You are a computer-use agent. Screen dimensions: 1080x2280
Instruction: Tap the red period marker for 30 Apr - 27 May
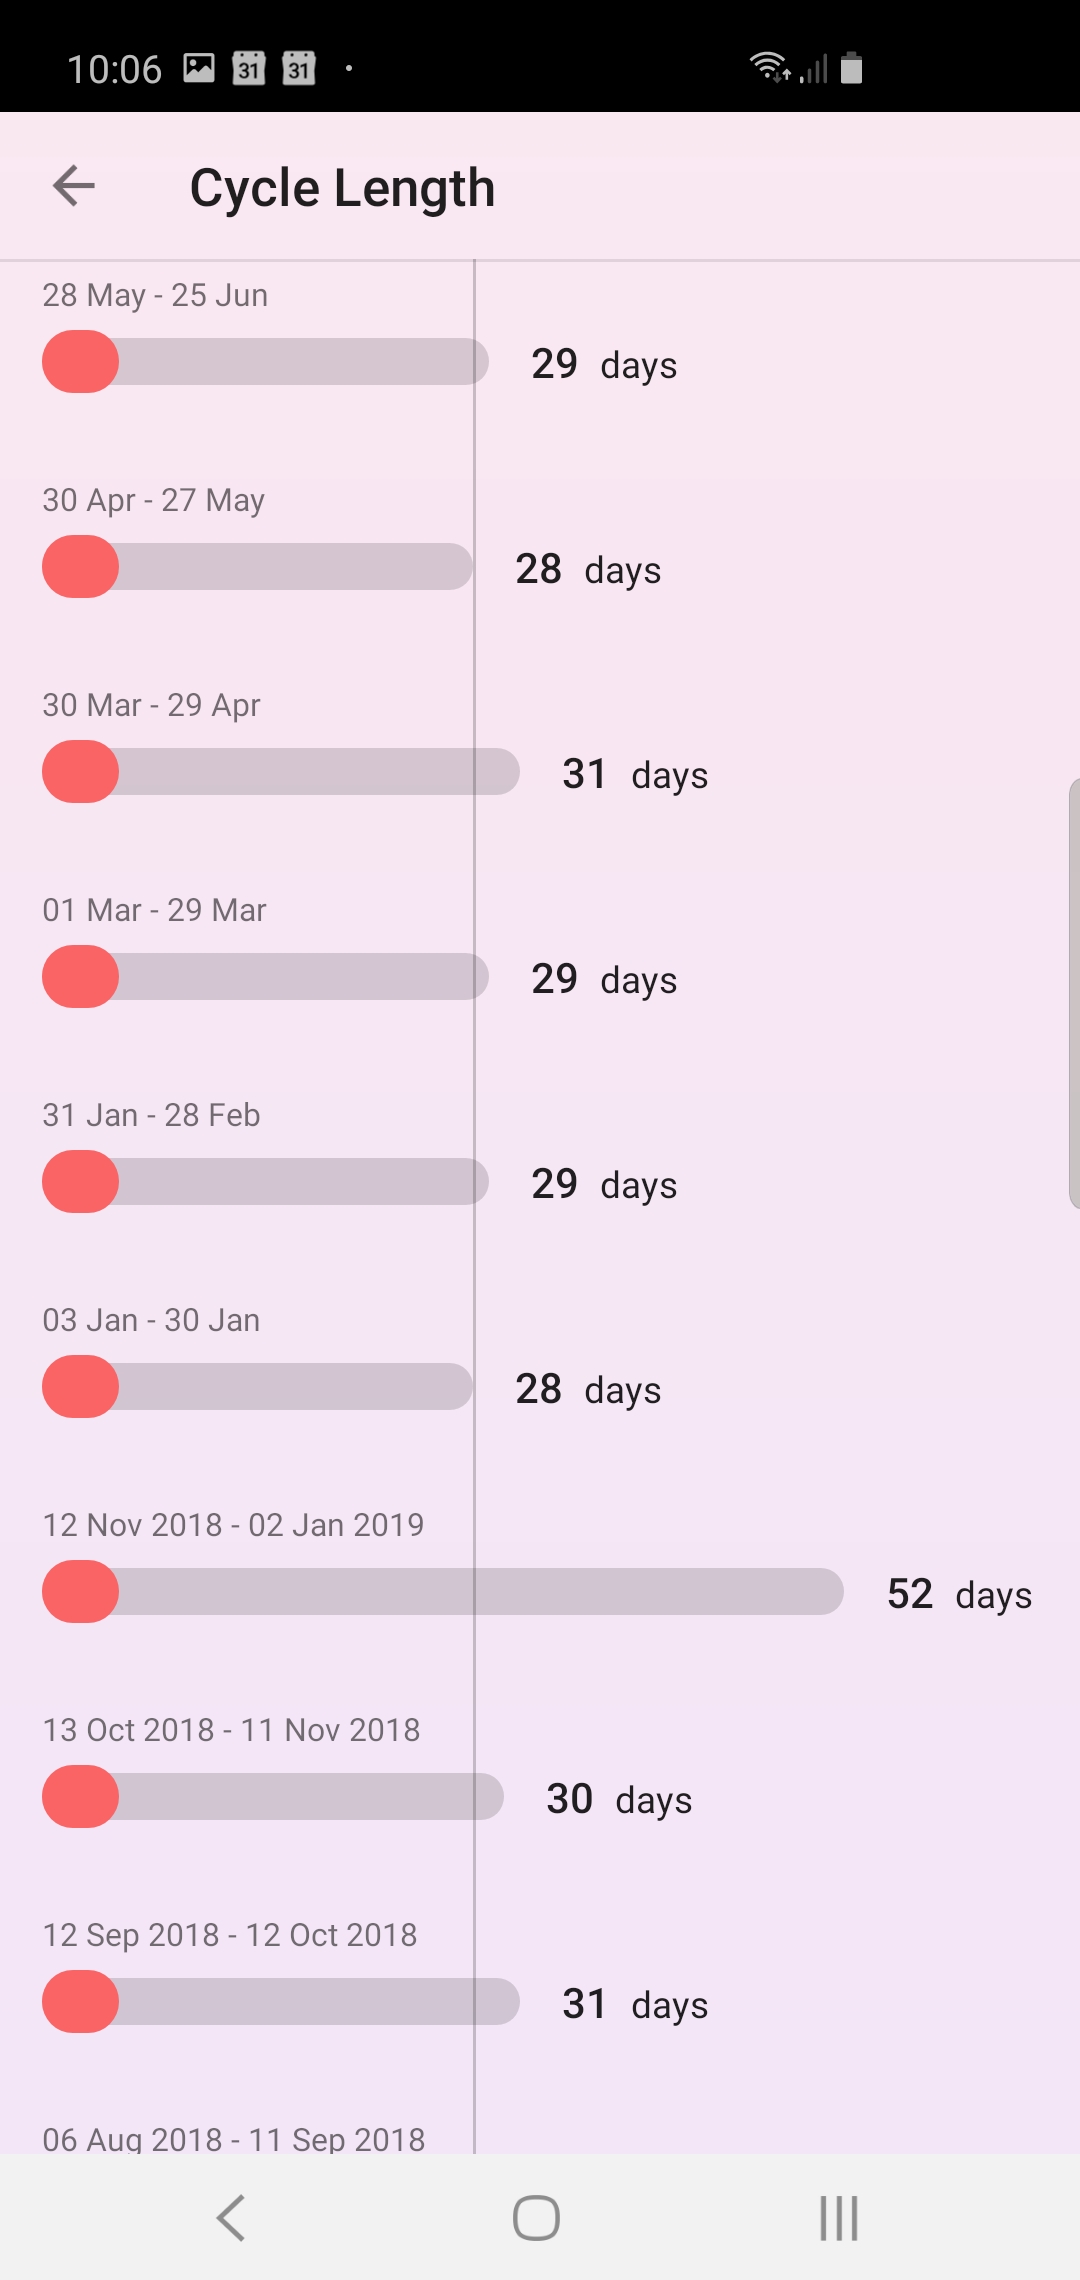click(80, 567)
